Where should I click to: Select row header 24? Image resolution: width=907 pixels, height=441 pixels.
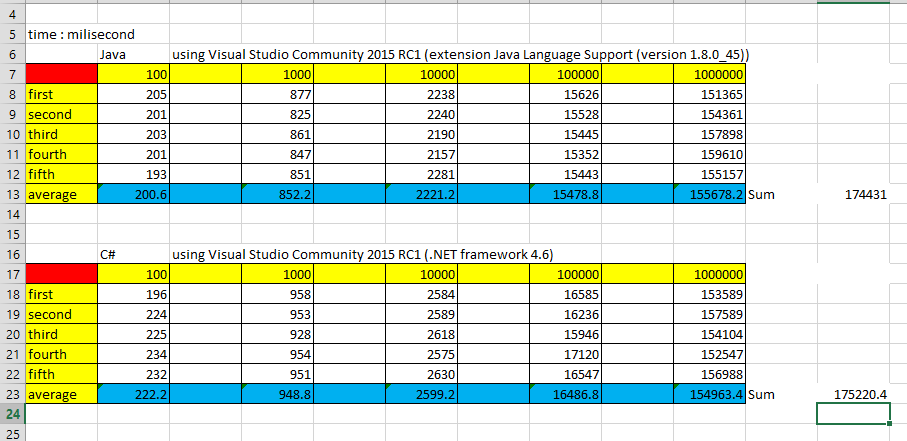pyautogui.click(x=12, y=414)
